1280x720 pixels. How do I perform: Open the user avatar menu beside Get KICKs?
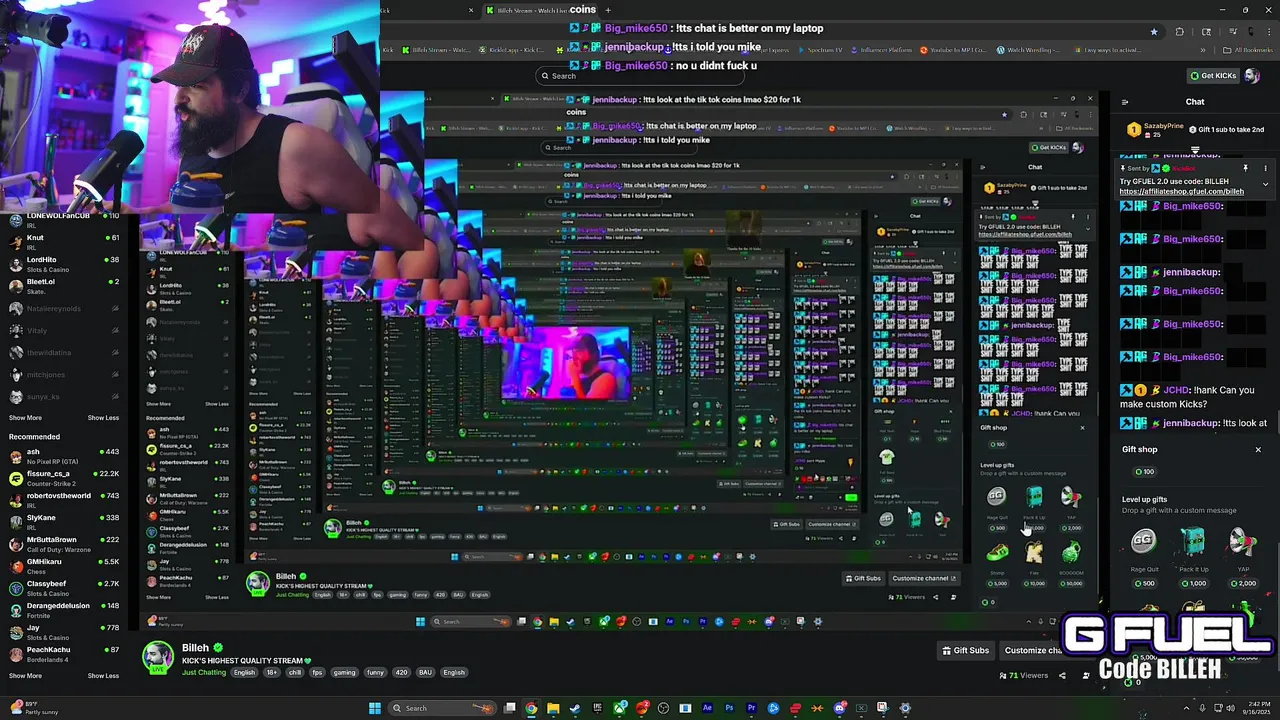1253,75
